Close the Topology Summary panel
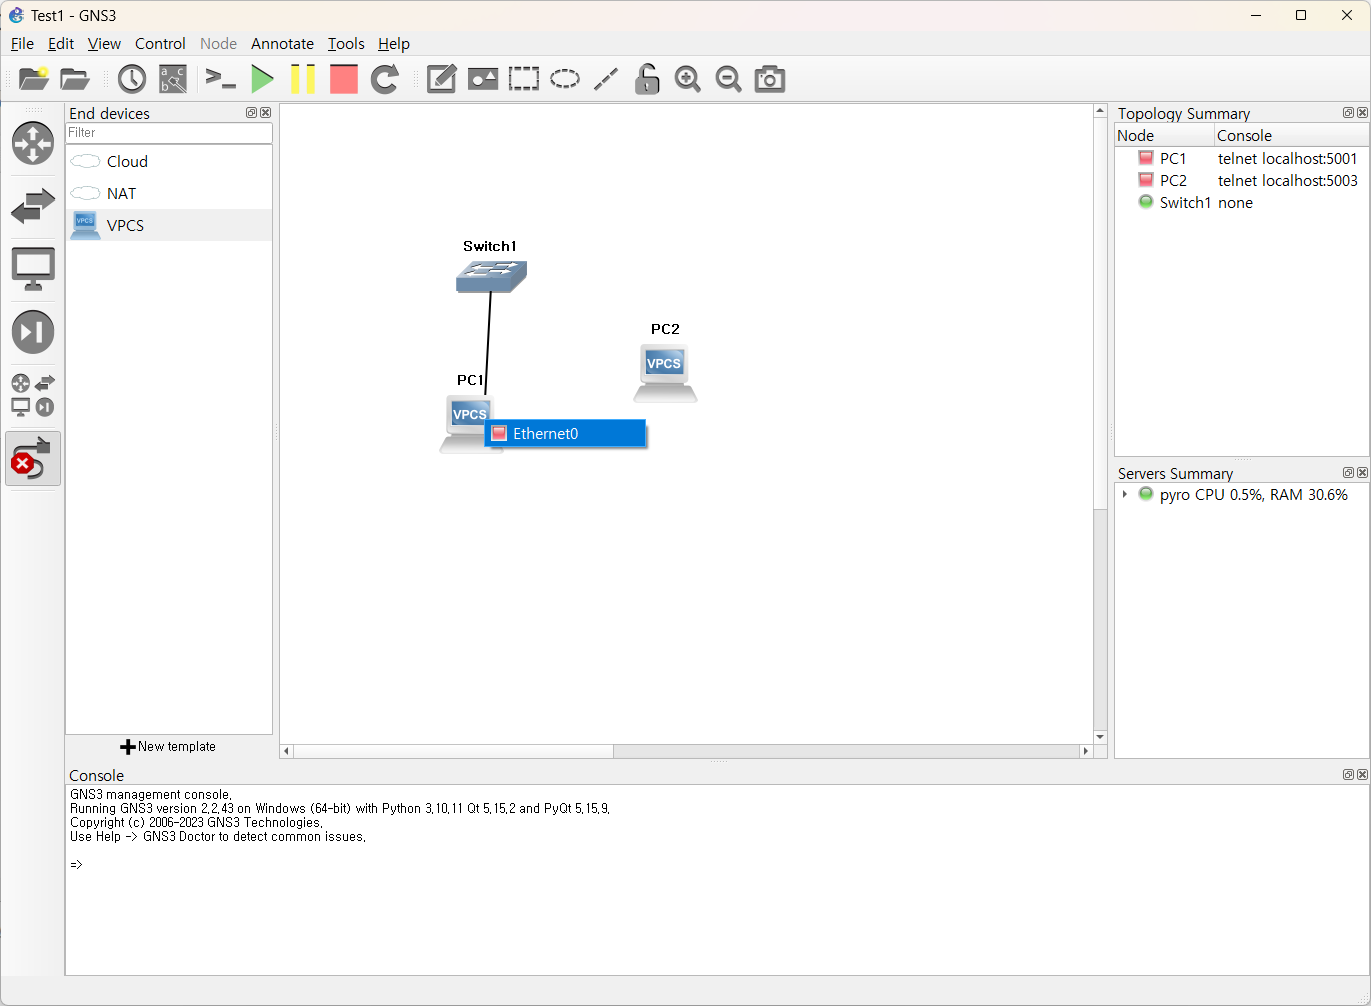This screenshot has width=1371, height=1006. (x=1362, y=113)
